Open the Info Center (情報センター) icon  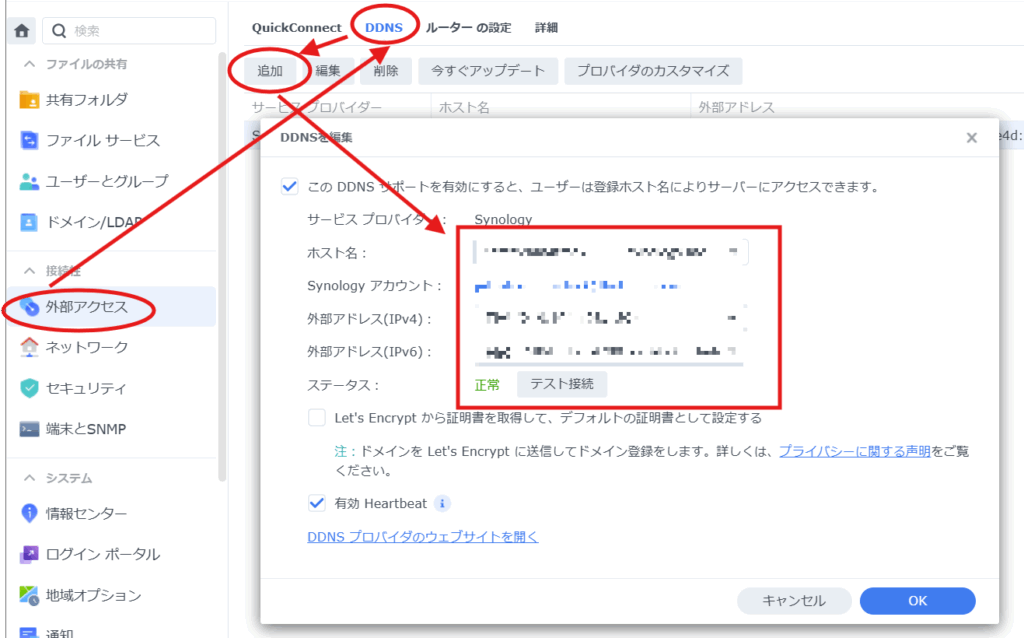tap(29, 514)
